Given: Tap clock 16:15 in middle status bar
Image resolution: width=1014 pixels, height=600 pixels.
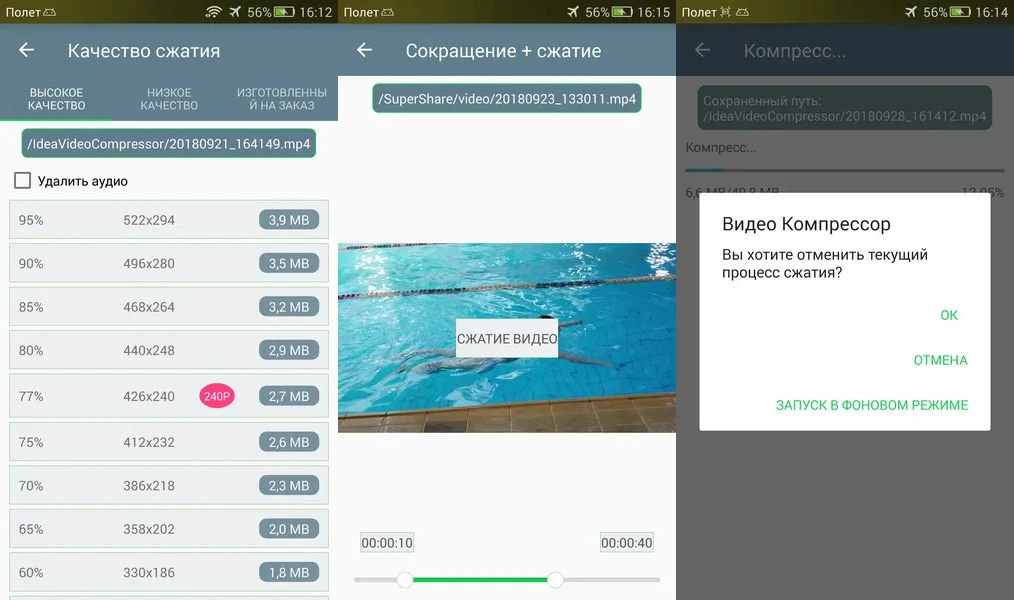Looking at the screenshot, I should 654,12.
